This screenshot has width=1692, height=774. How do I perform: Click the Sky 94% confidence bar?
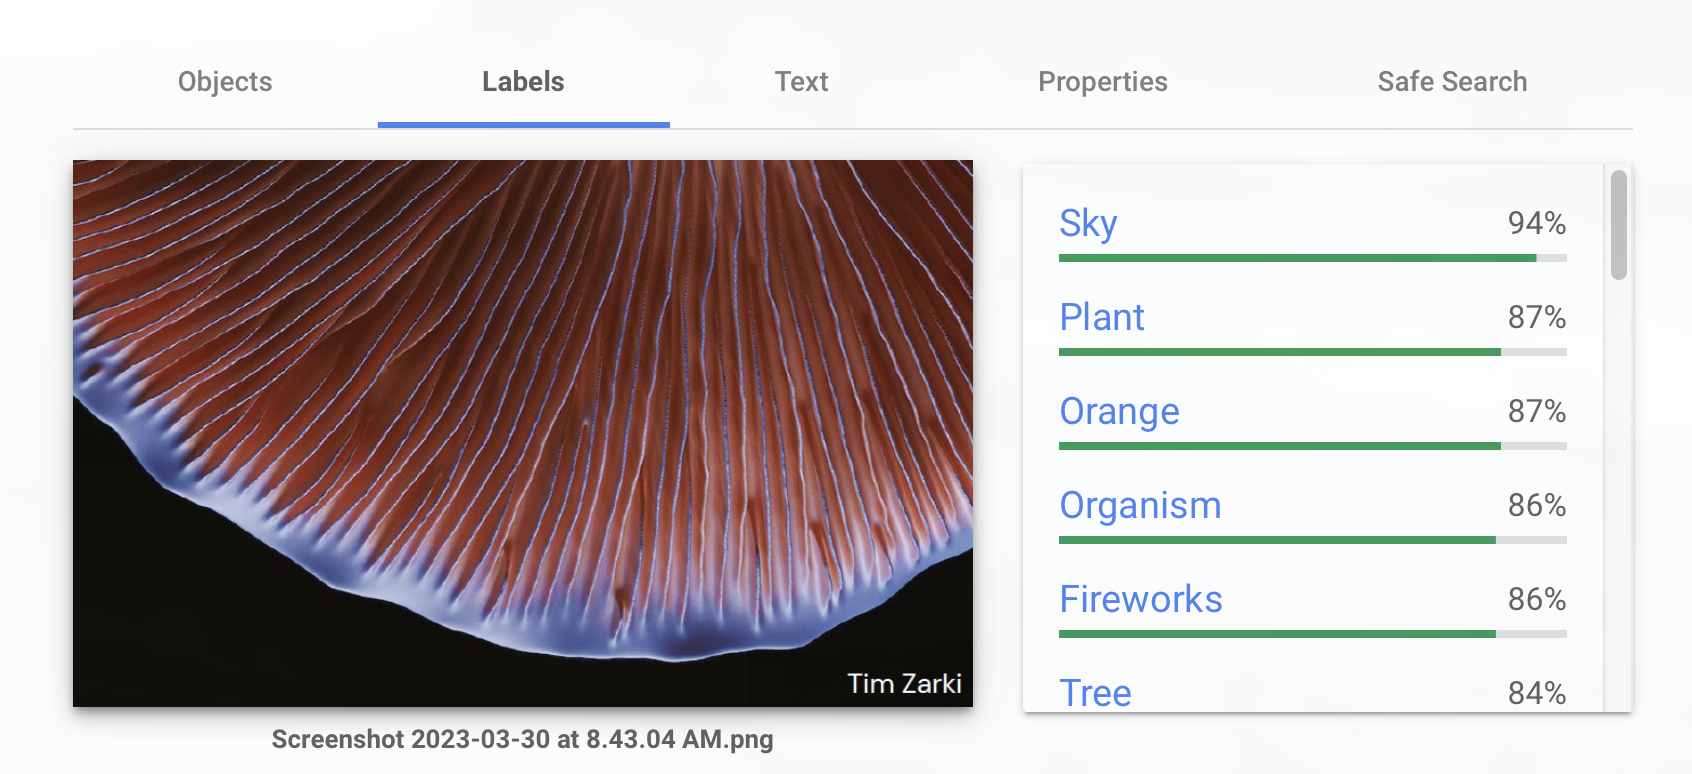click(x=1312, y=258)
